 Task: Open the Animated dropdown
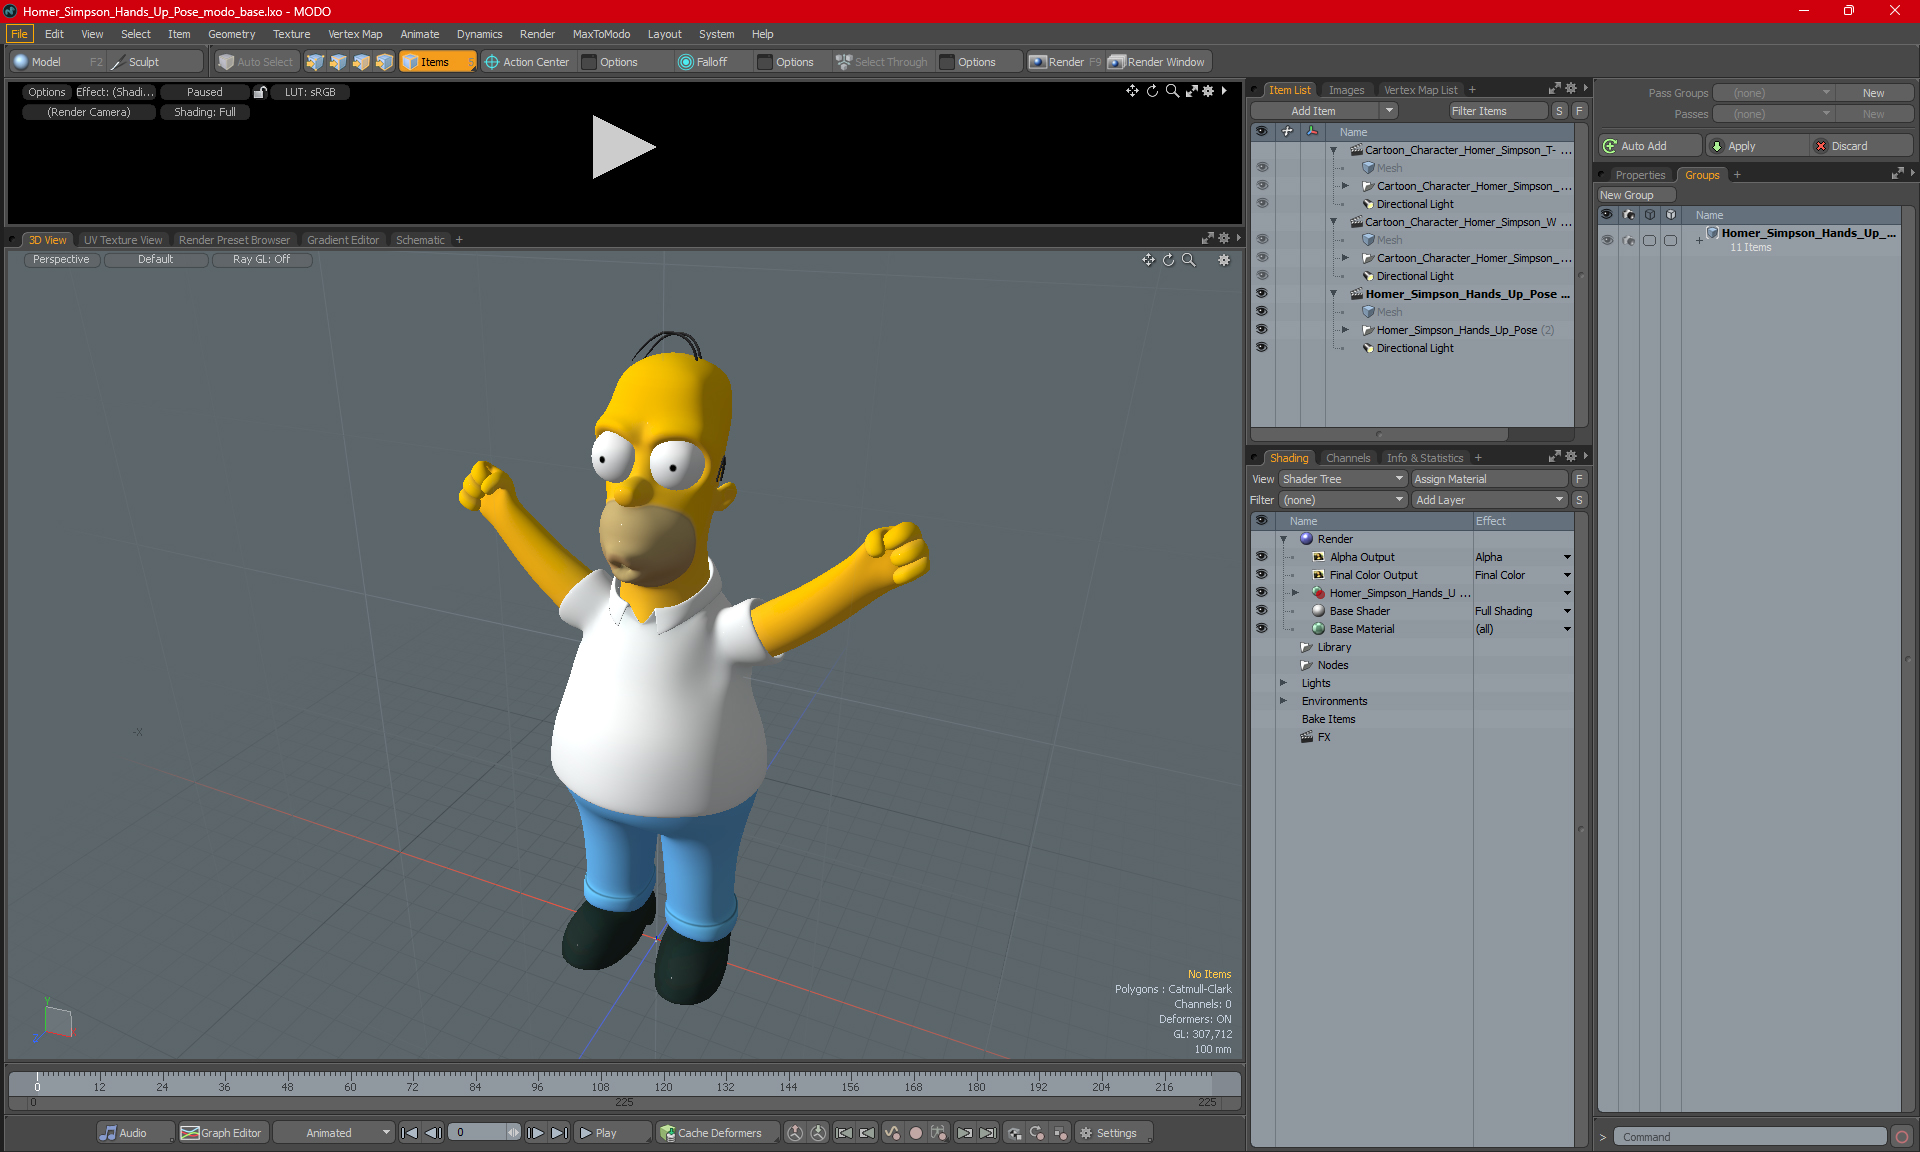point(334,1133)
